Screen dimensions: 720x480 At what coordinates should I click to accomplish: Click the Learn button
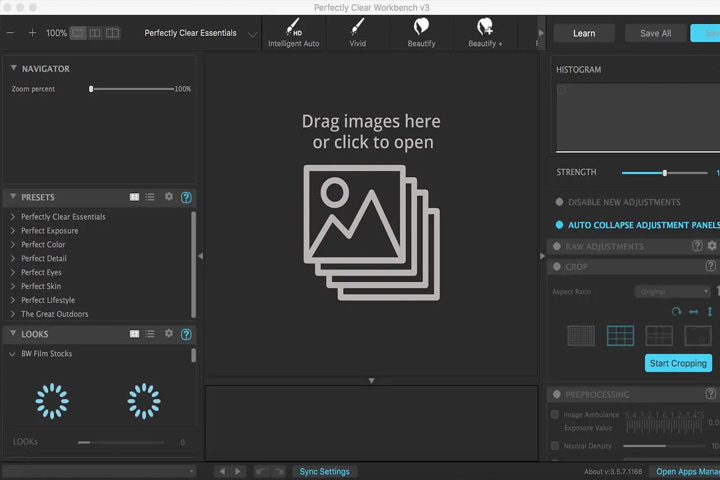(x=584, y=34)
